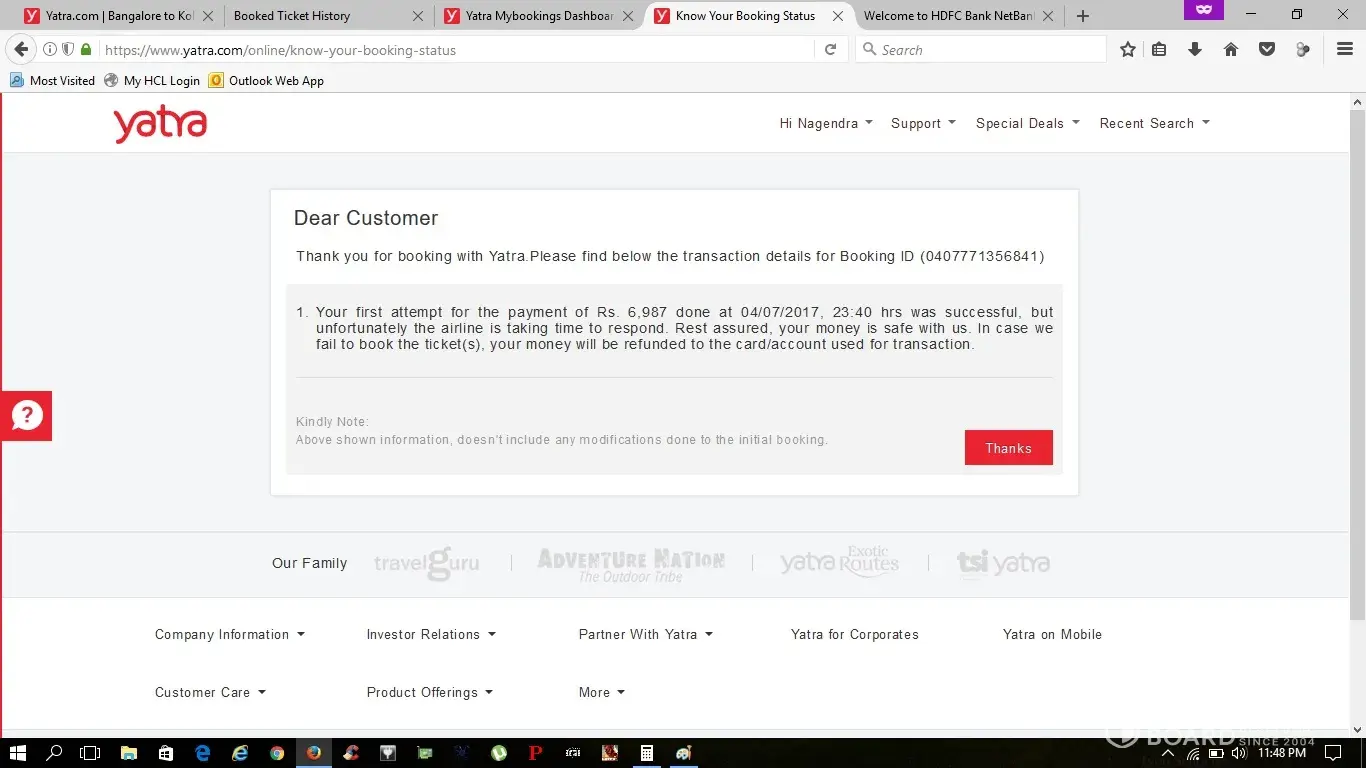This screenshot has height=768, width=1366.
Task: Click the Yatra logo
Action: point(160,124)
